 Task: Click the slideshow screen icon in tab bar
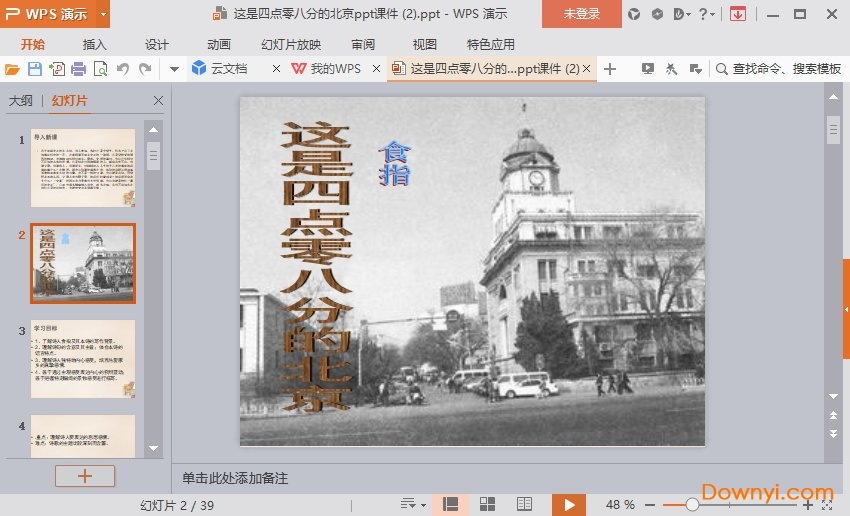pyautogui.click(x=647, y=68)
